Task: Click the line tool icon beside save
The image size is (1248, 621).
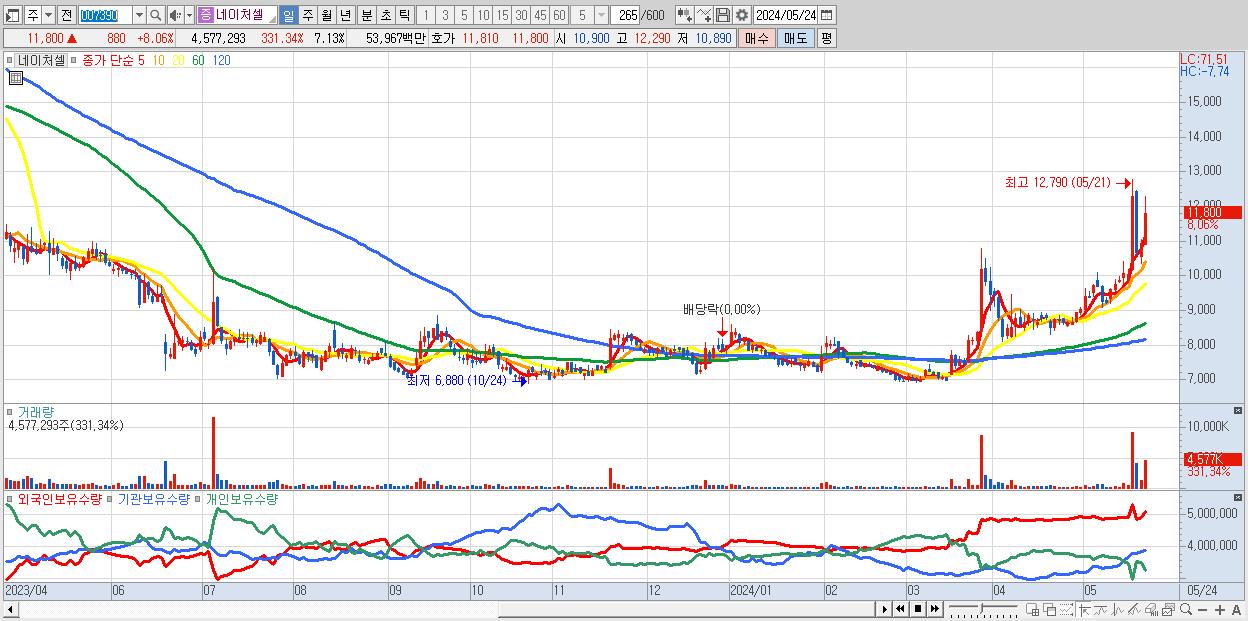Action: 704,15
